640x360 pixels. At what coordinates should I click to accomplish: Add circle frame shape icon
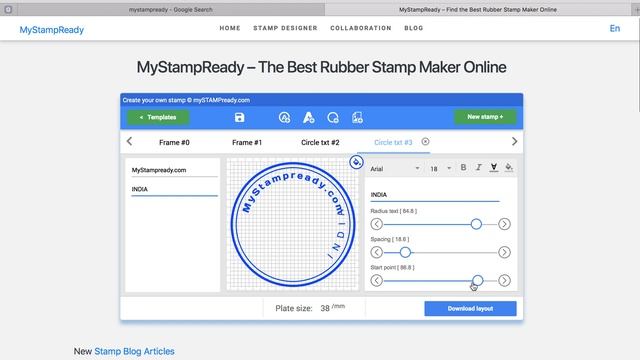[333, 118]
